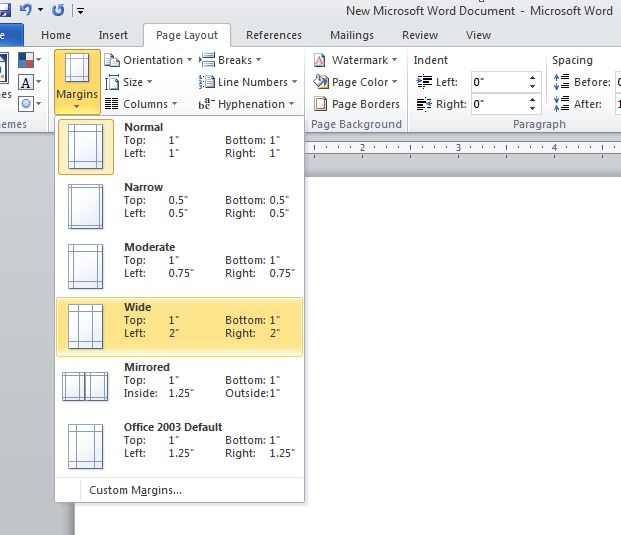Open the Columns dropdown

(141, 104)
